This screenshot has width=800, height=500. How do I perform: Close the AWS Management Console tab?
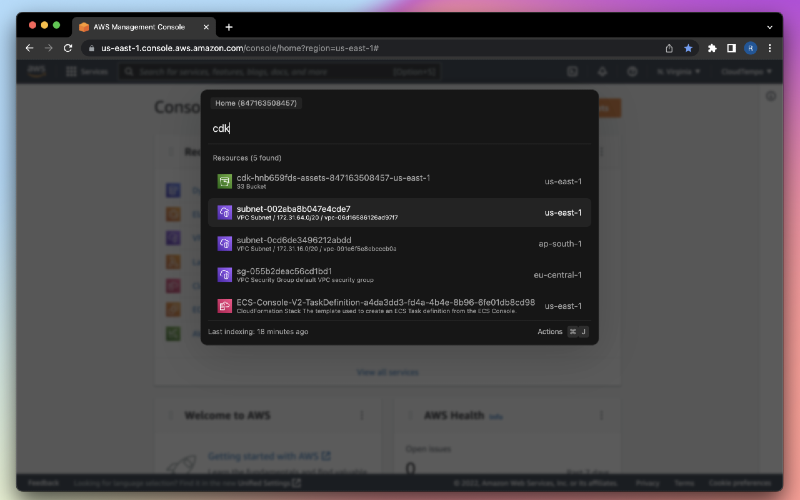206,27
